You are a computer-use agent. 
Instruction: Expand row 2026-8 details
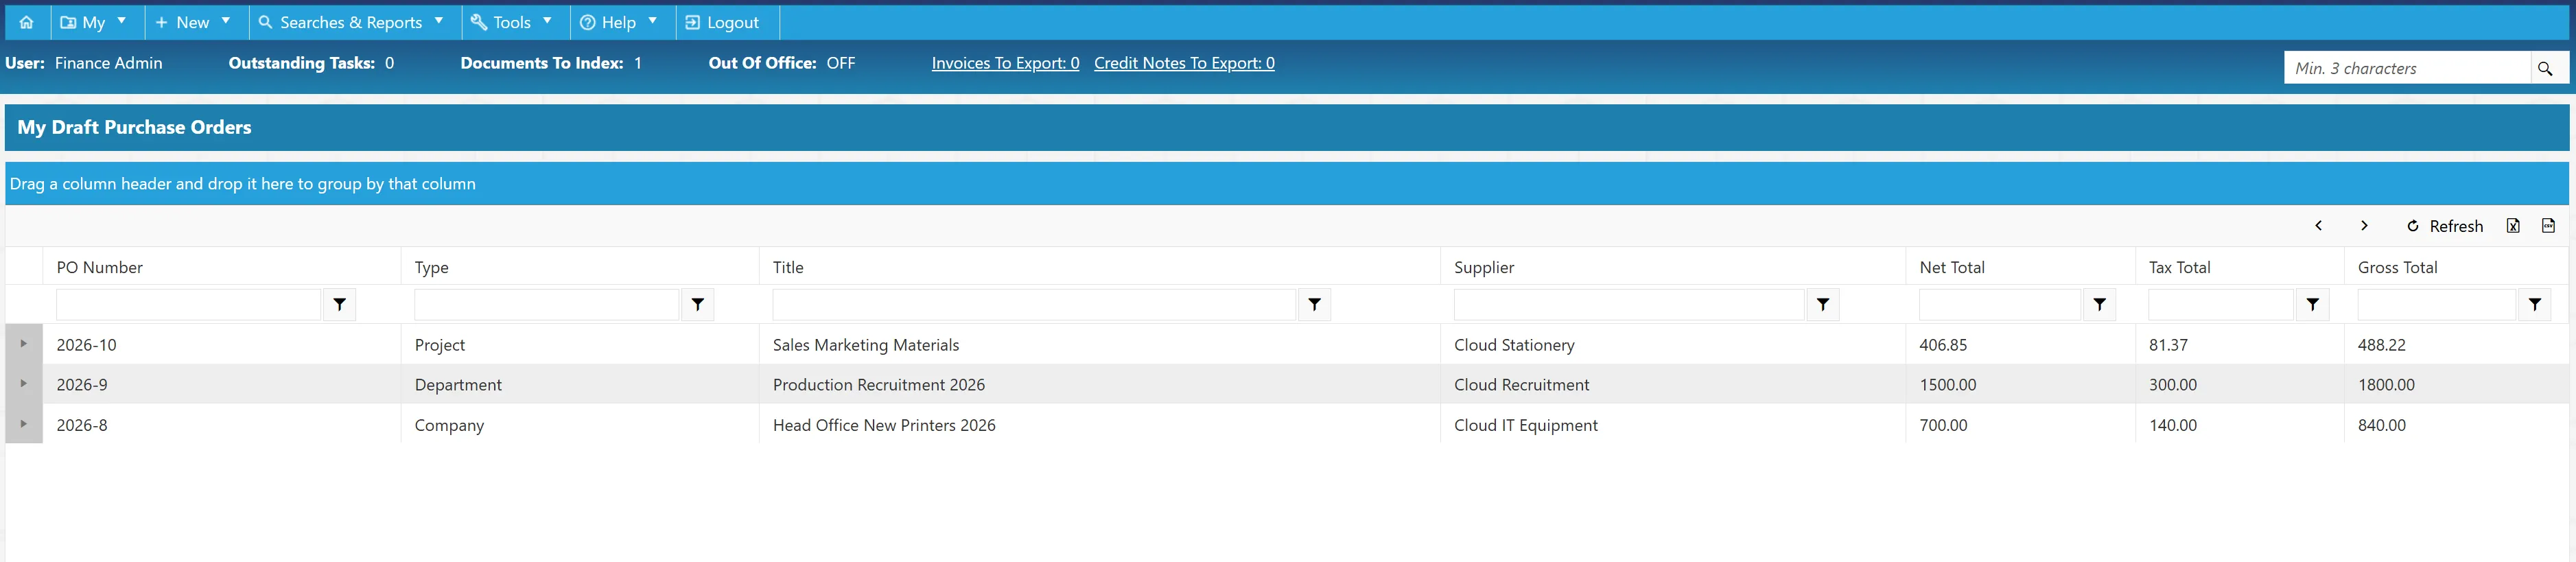[24, 424]
